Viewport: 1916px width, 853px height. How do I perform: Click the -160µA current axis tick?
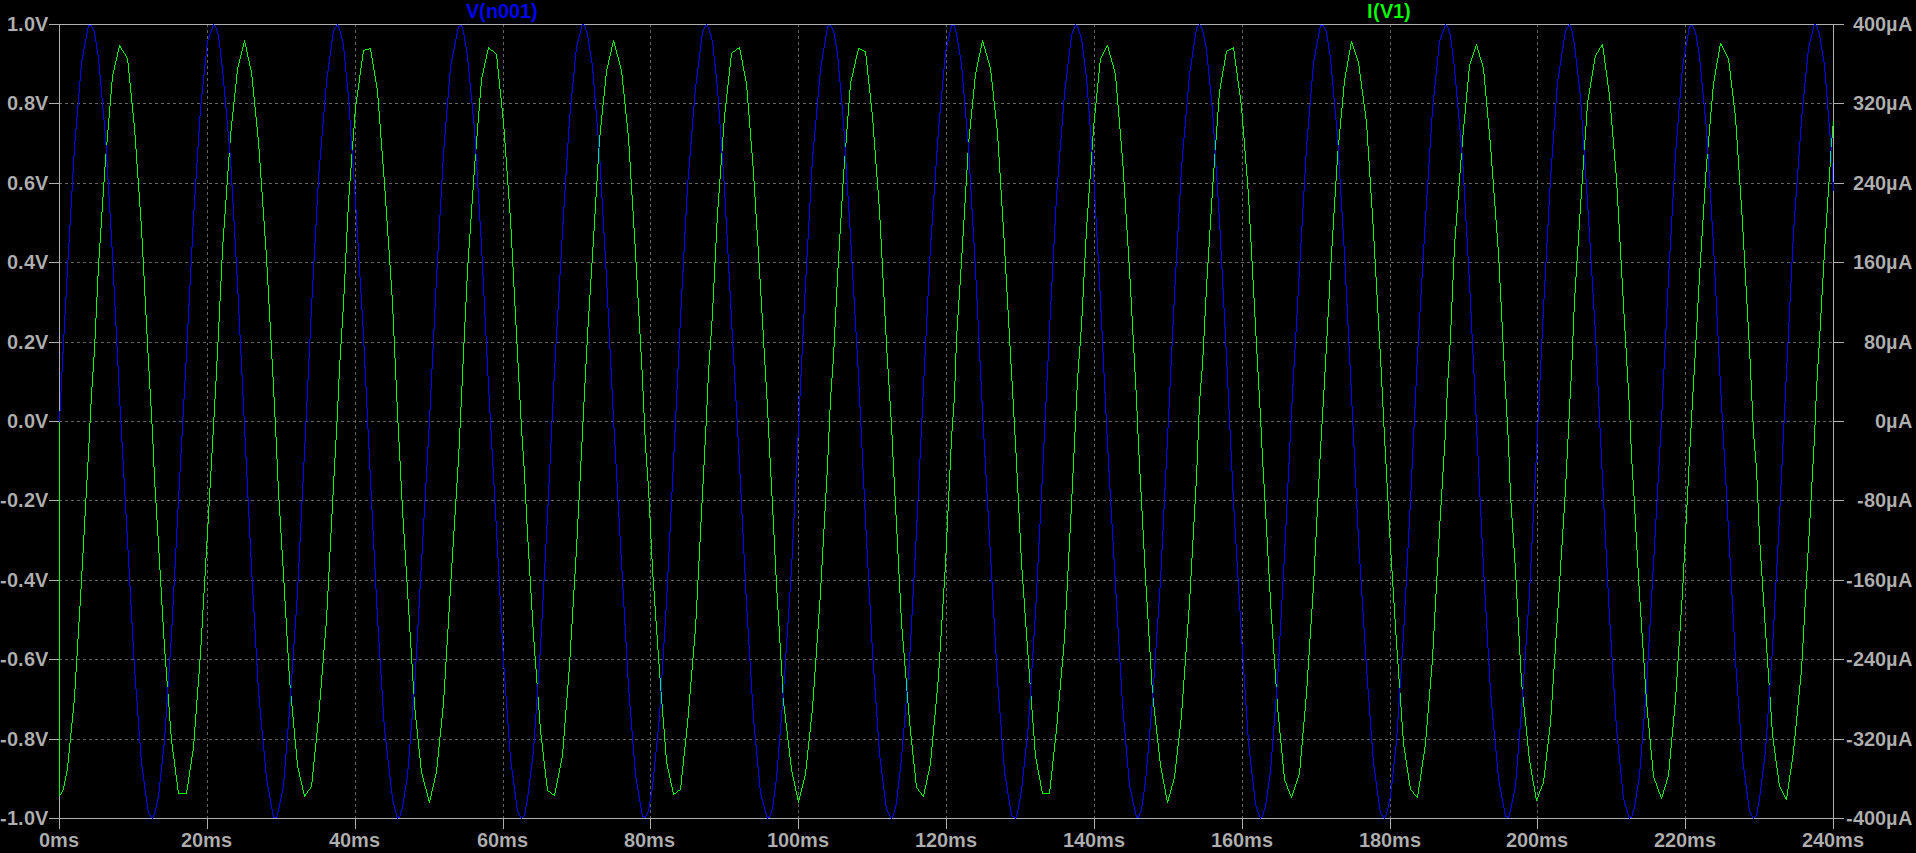click(x=1879, y=580)
